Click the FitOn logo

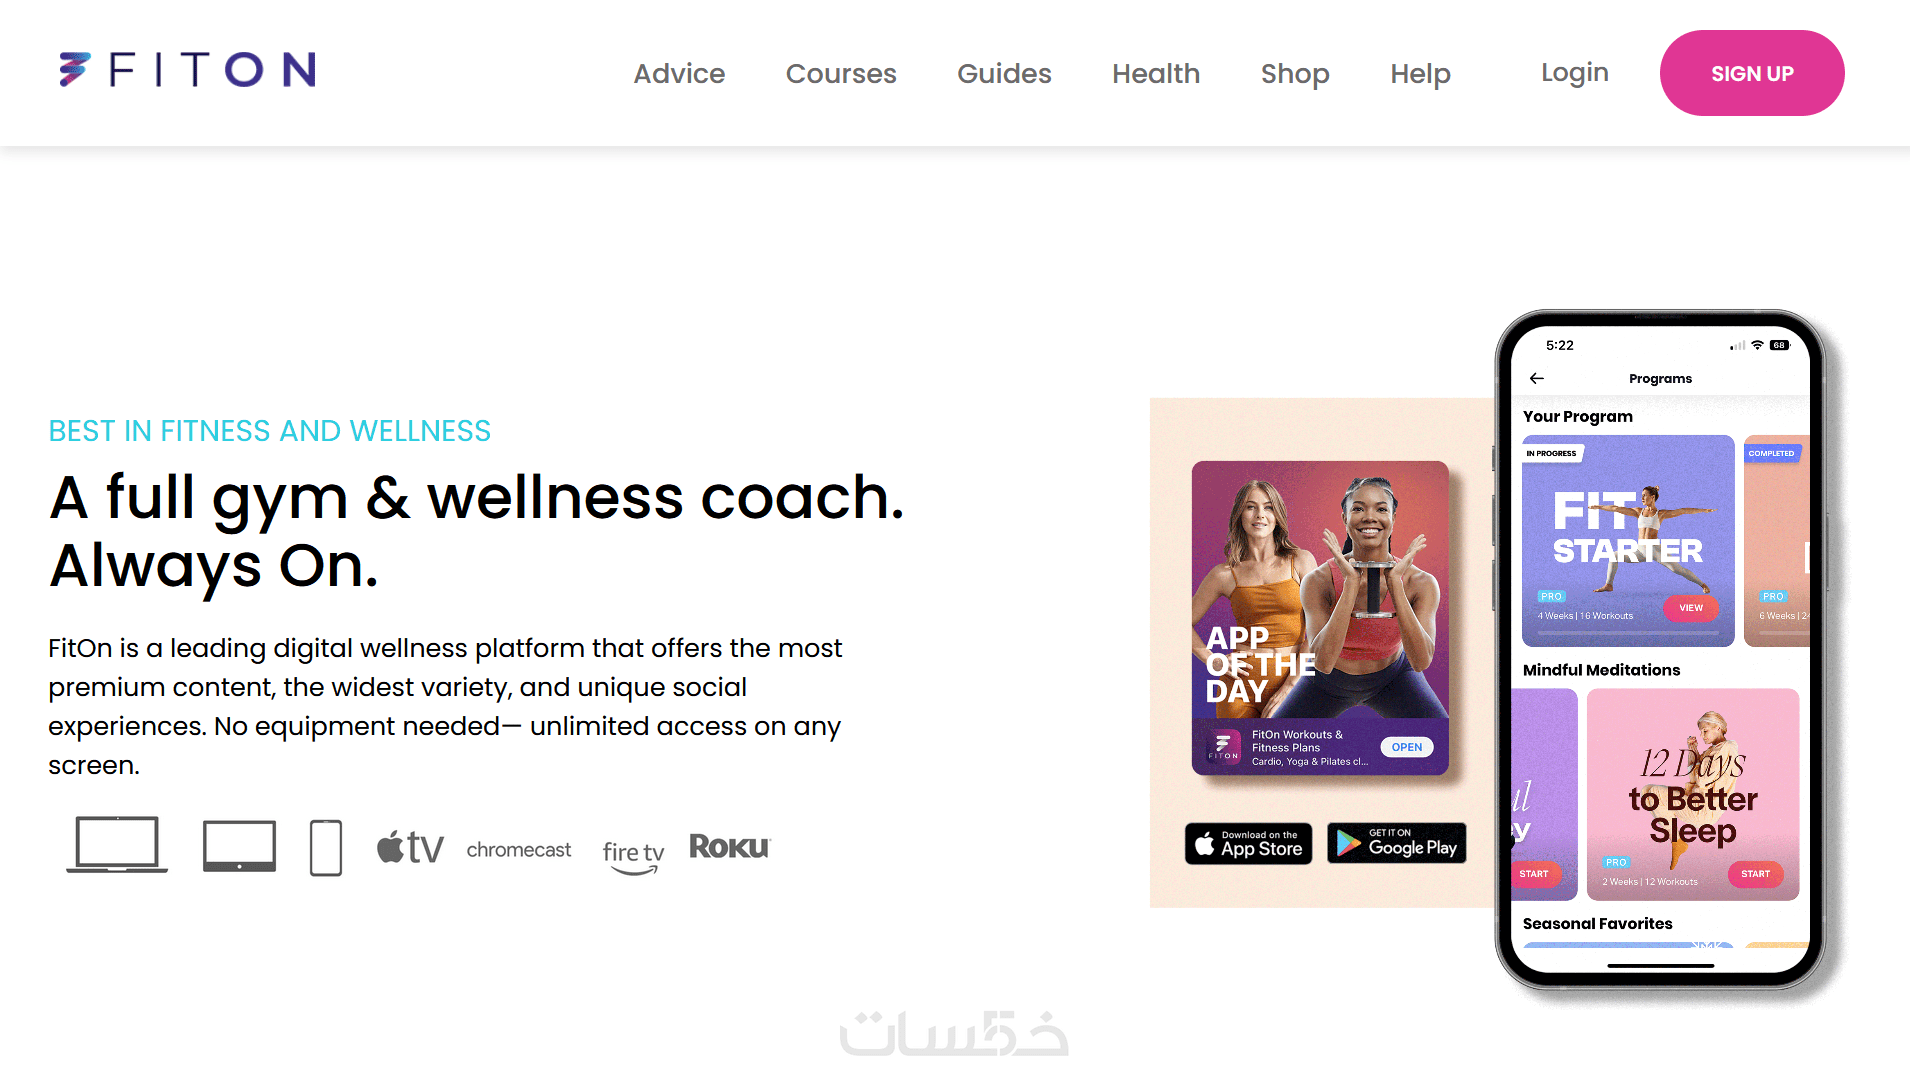click(187, 70)
